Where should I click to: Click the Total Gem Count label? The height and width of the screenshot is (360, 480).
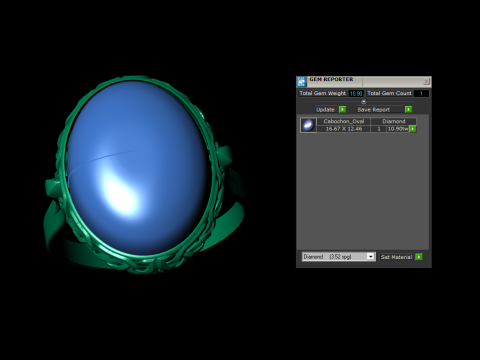(x=389, y=93)
